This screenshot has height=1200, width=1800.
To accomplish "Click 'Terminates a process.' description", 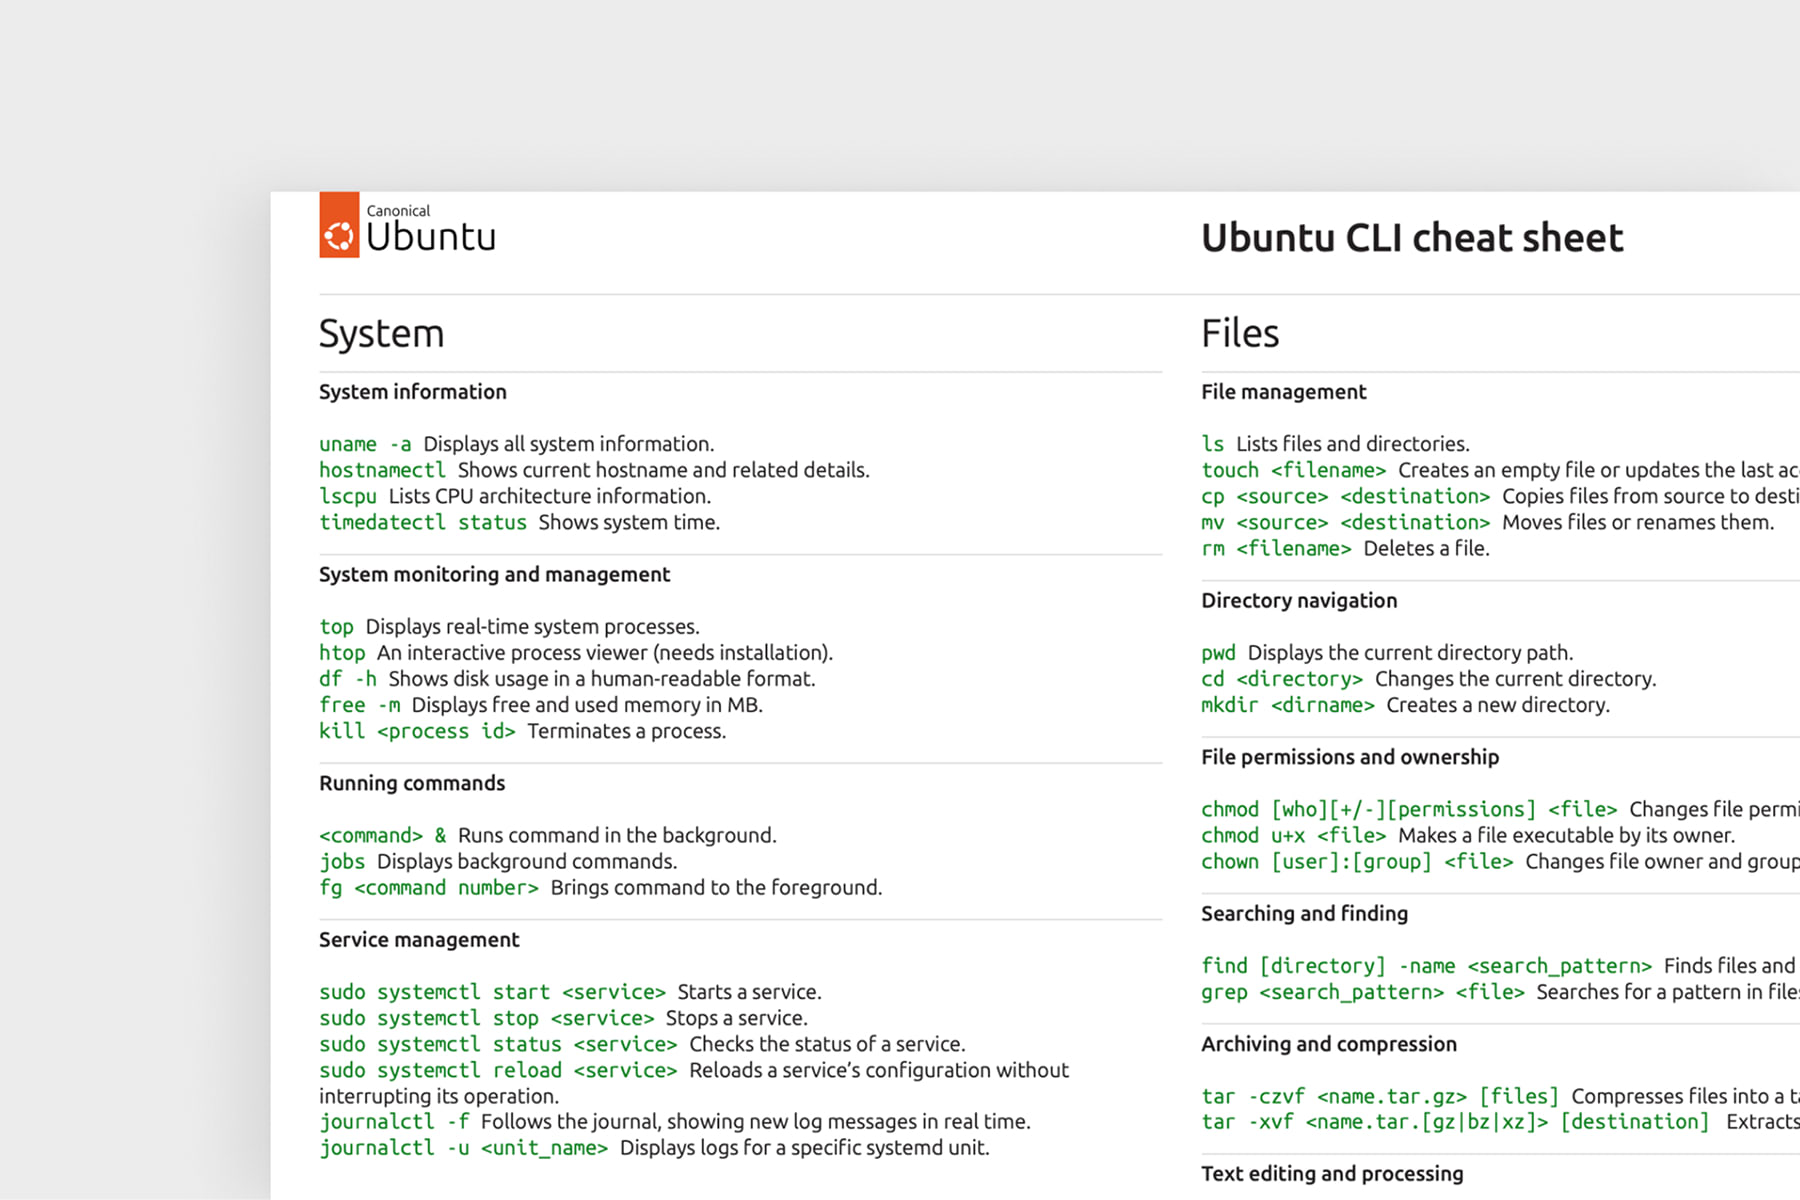I will [x=627, y=731].
